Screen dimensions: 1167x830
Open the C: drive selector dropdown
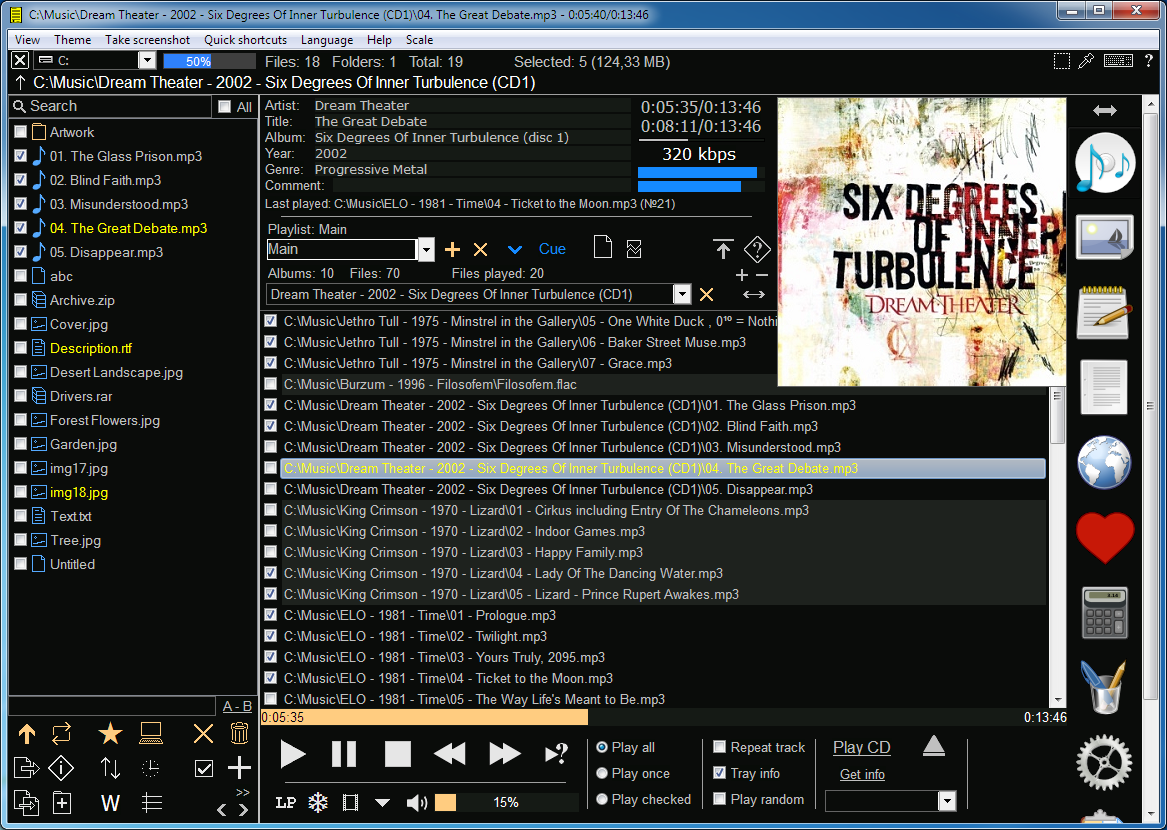pos(147,61)
